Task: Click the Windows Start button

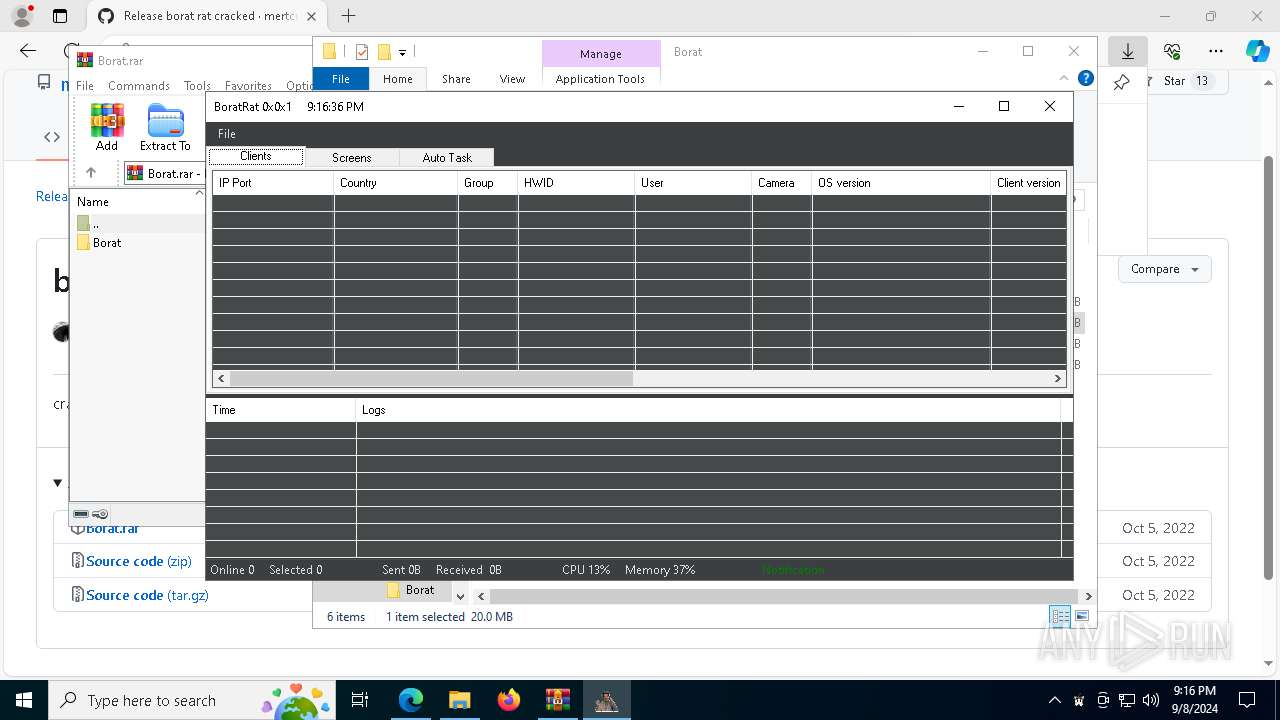Action: click(x=24, y=700)
